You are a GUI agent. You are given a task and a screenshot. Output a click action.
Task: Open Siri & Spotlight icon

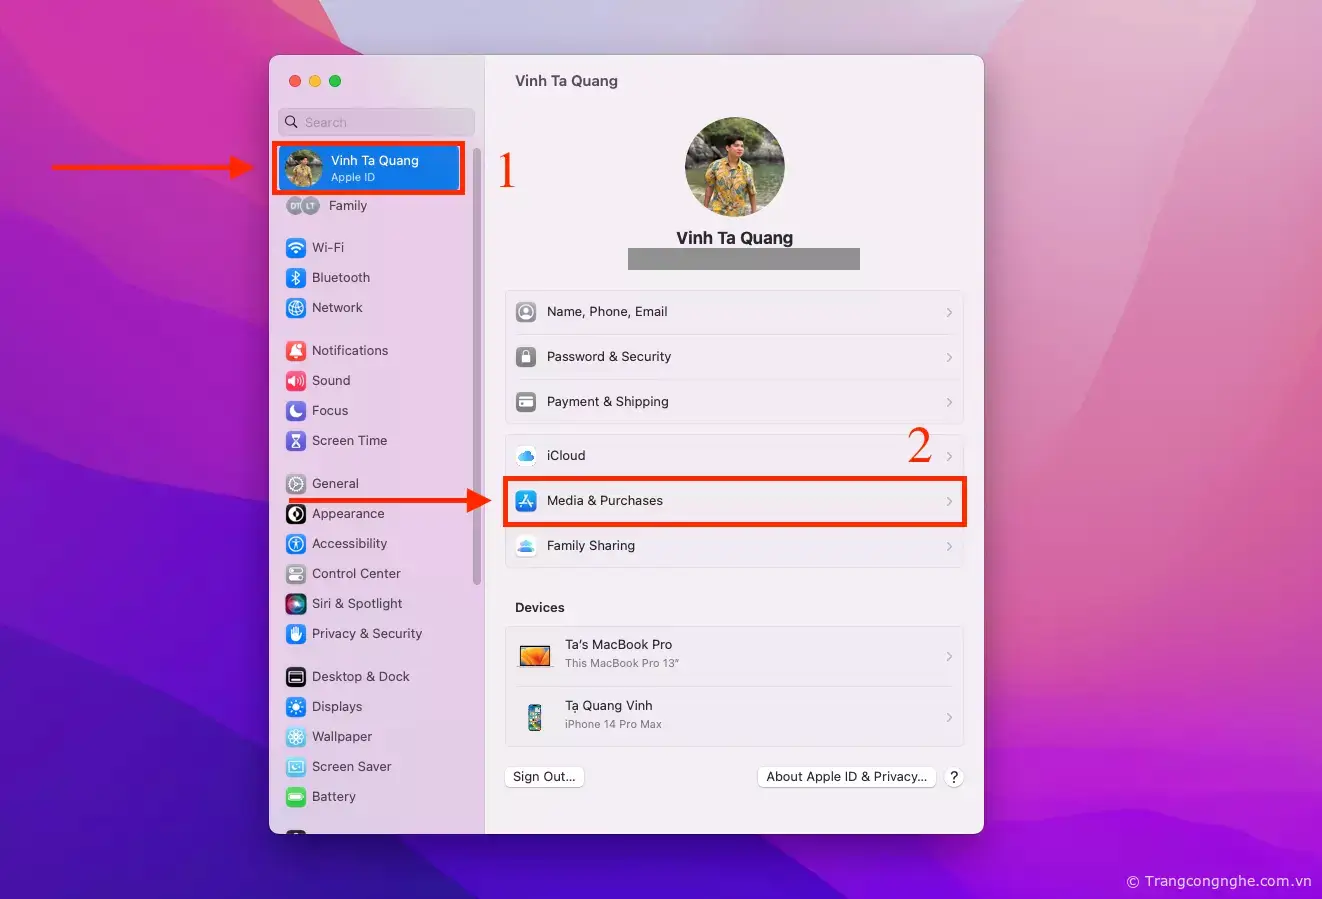click(x=296, y=604)
